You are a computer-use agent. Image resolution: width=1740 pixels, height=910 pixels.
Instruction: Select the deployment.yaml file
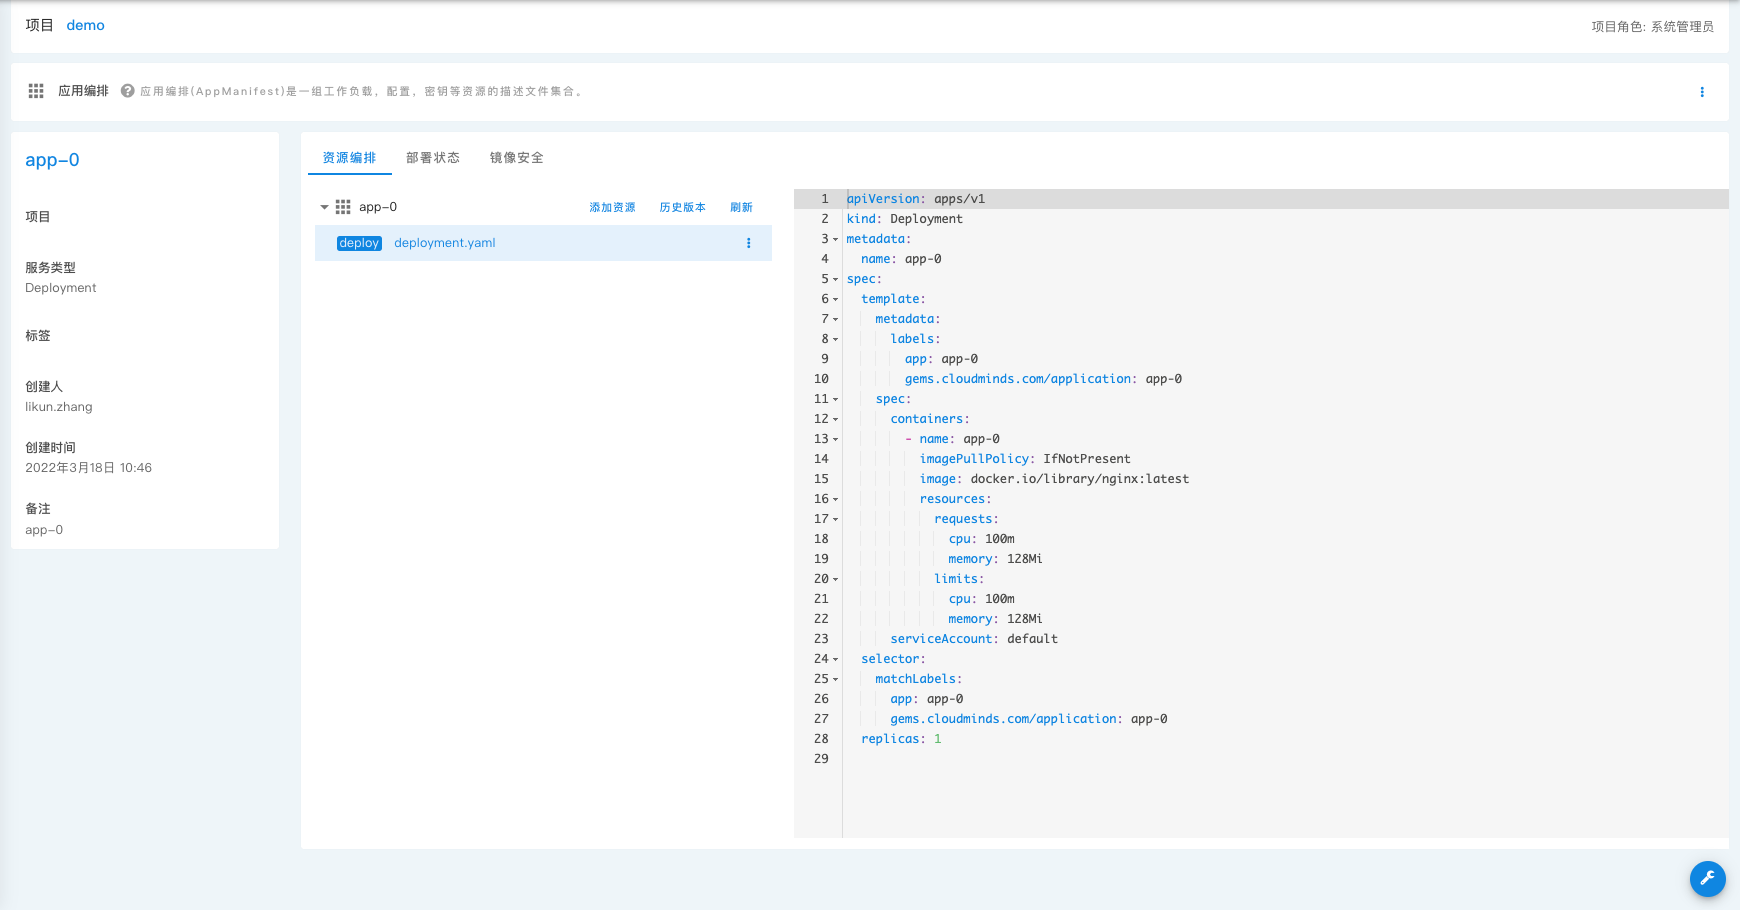444,243
